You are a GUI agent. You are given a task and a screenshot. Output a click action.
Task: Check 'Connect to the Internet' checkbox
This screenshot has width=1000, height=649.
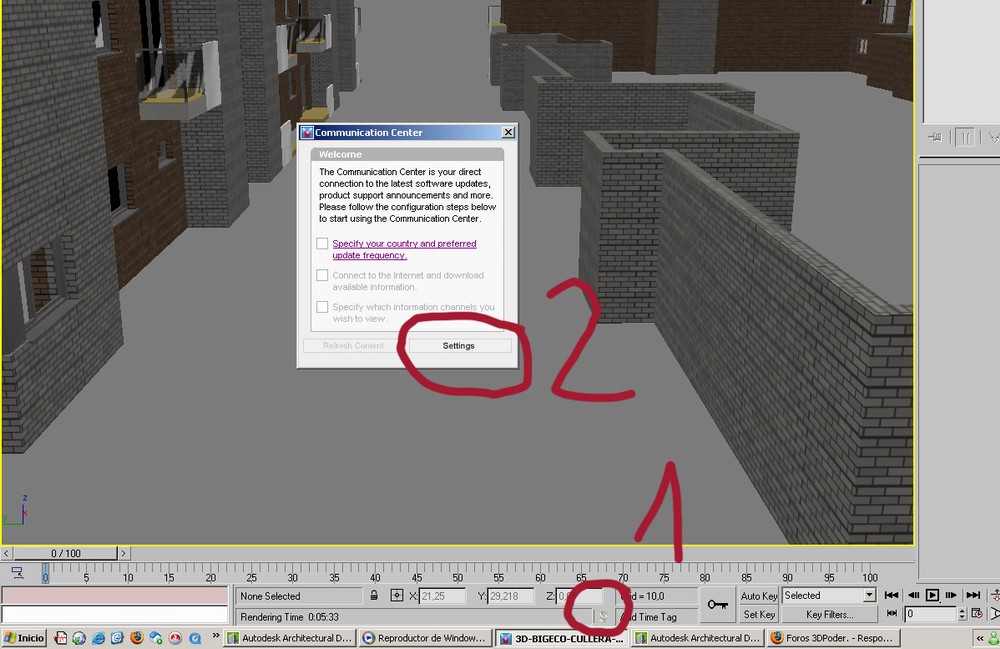(322, 275)
